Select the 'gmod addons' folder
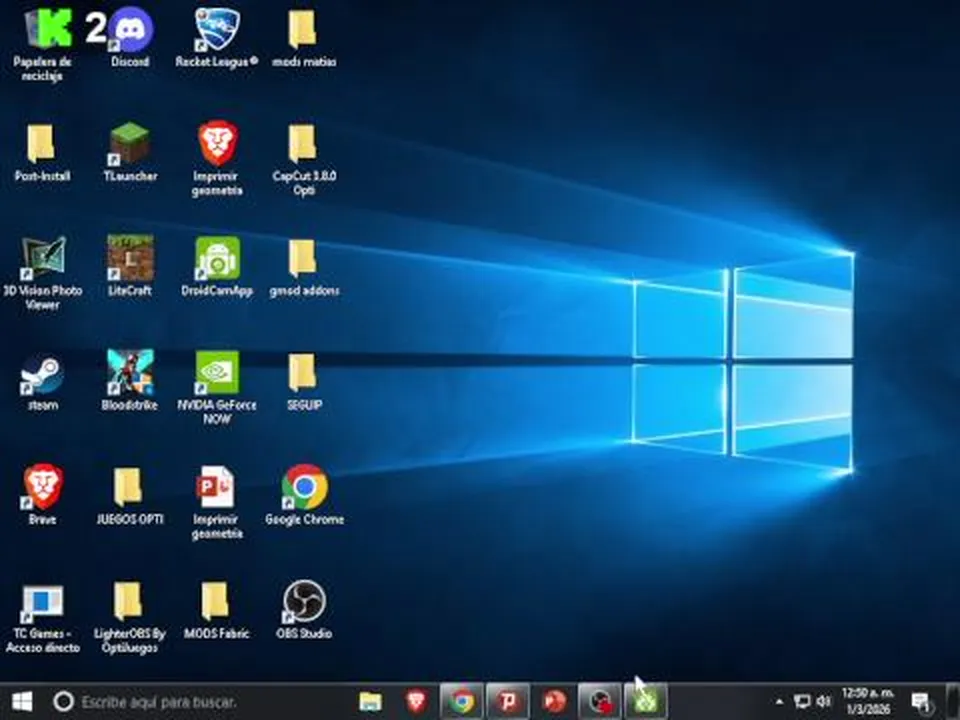960x720 pixels. 304,267
